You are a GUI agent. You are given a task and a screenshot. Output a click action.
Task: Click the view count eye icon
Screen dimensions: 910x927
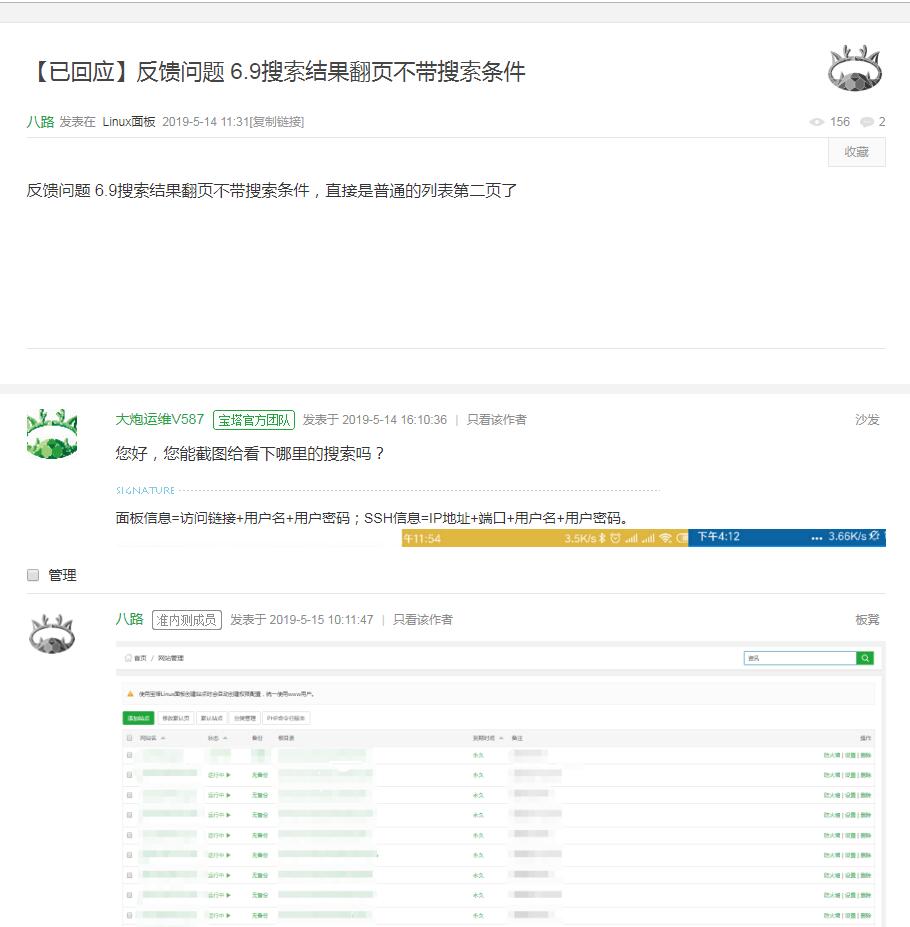(x=817, y=122)
